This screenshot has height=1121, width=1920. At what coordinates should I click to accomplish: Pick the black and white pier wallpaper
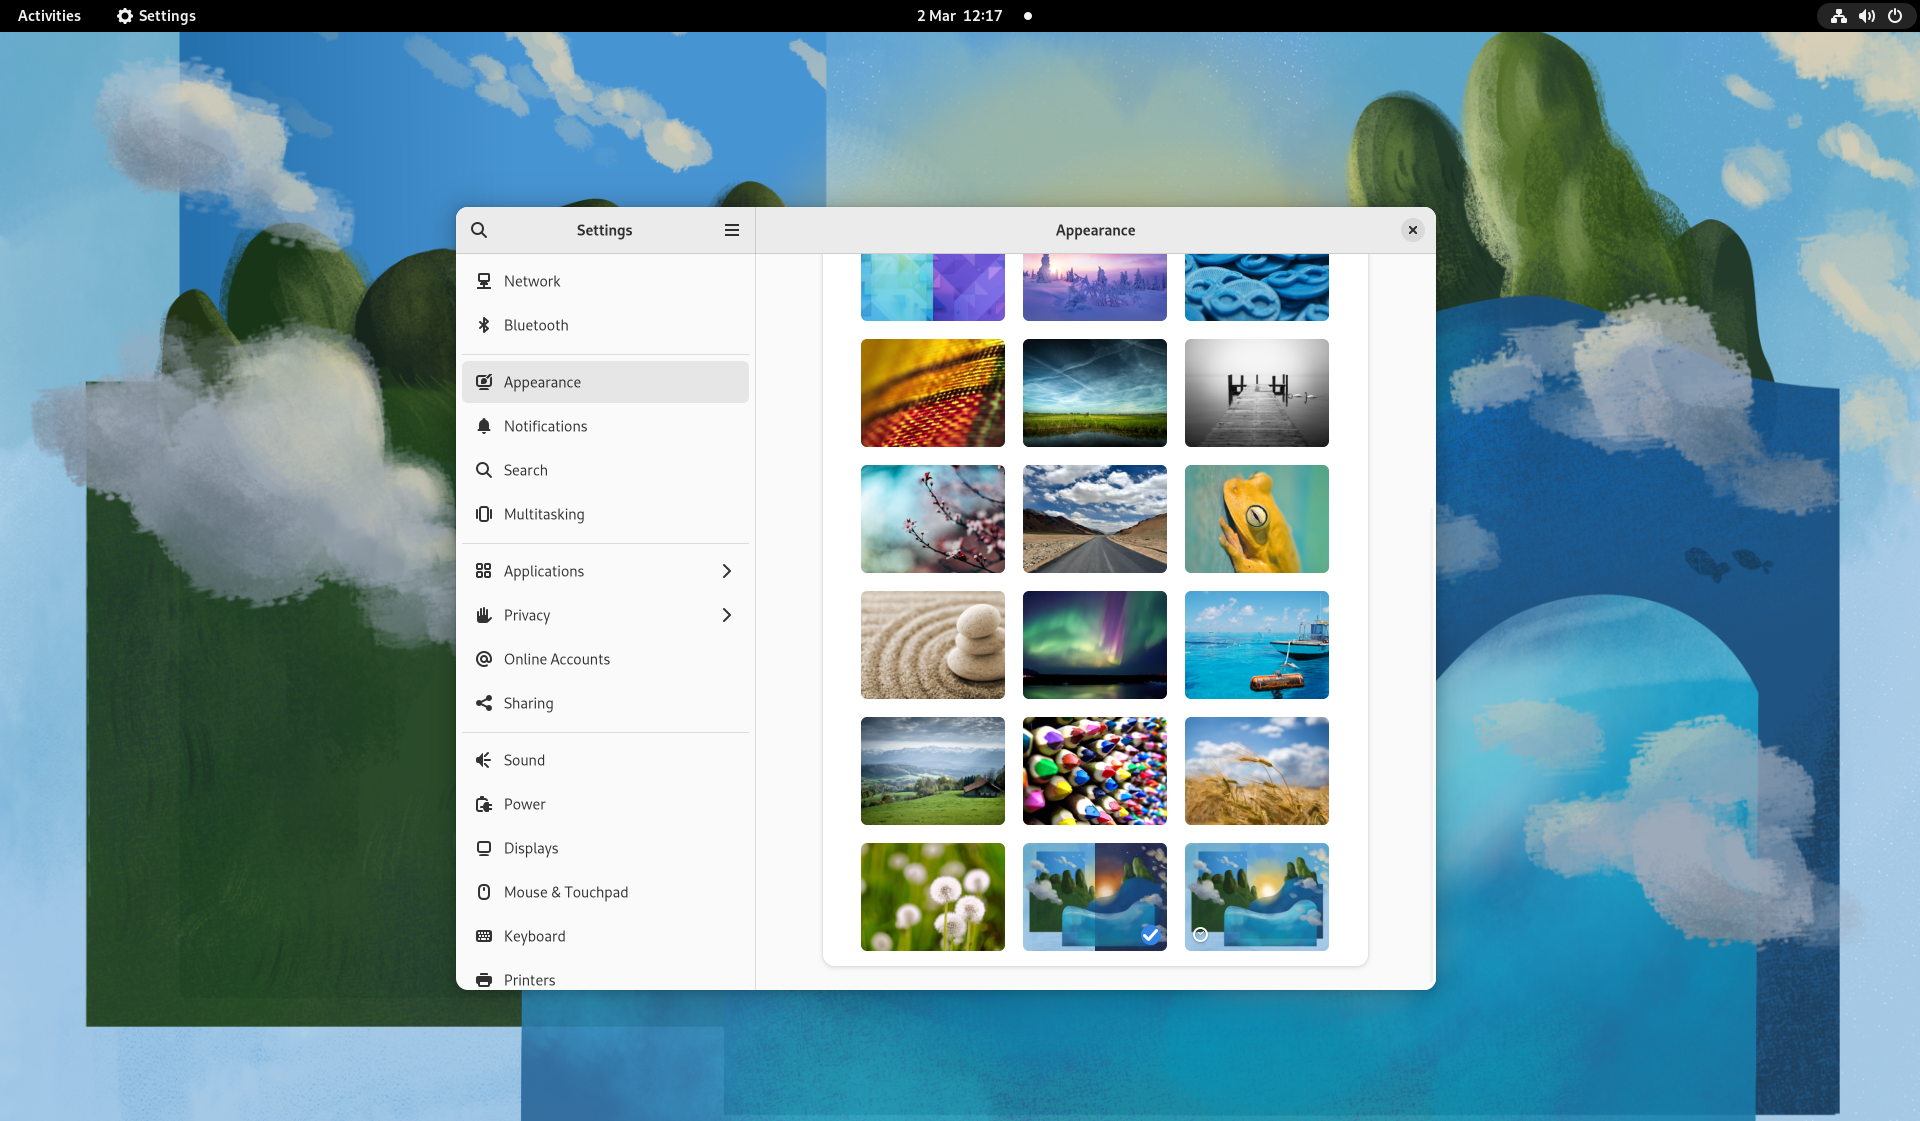[x=1257, y=393]
